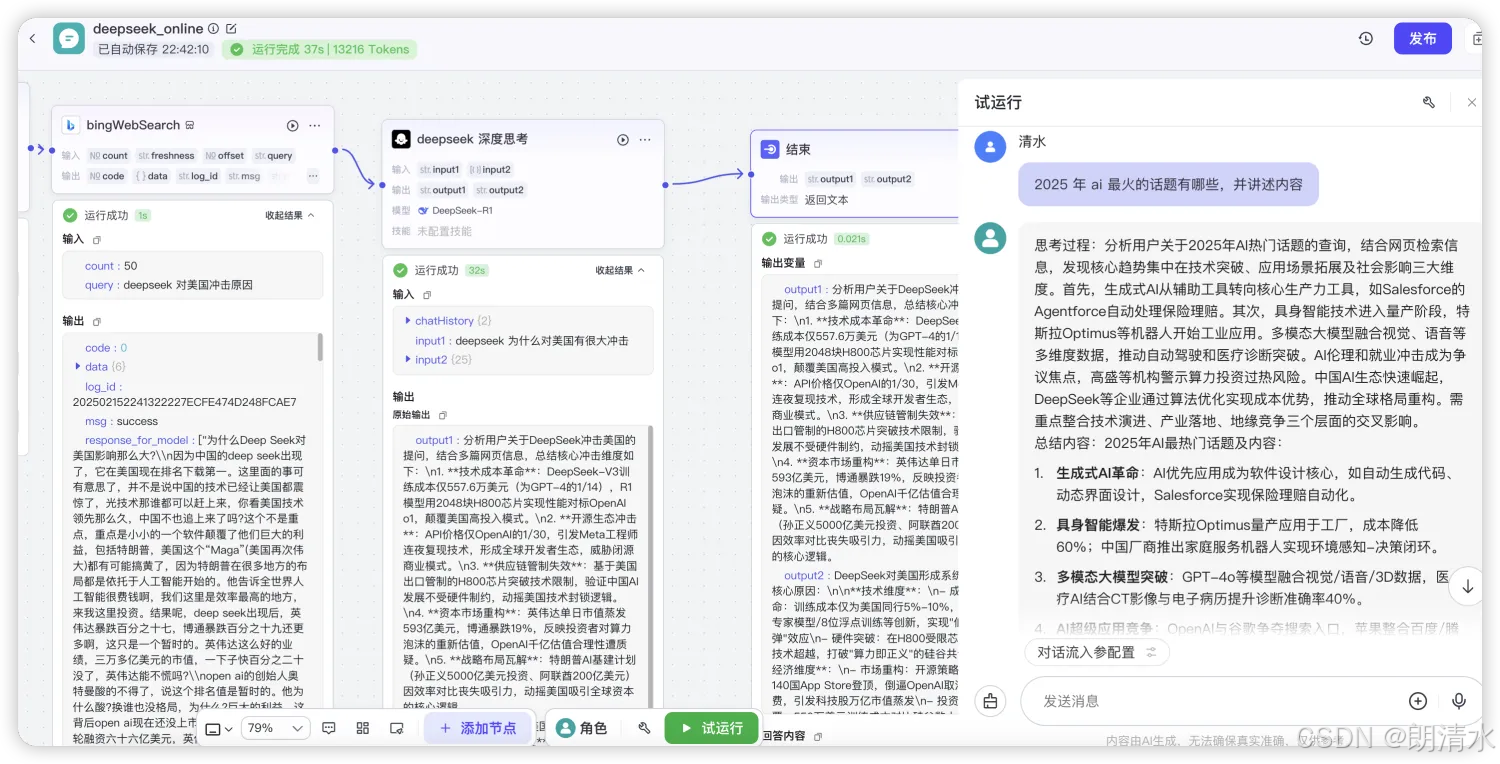Viewport: 1500px width, 764px height.
Task: Select the str.query input parameter tag
Action: pos(273,156)
